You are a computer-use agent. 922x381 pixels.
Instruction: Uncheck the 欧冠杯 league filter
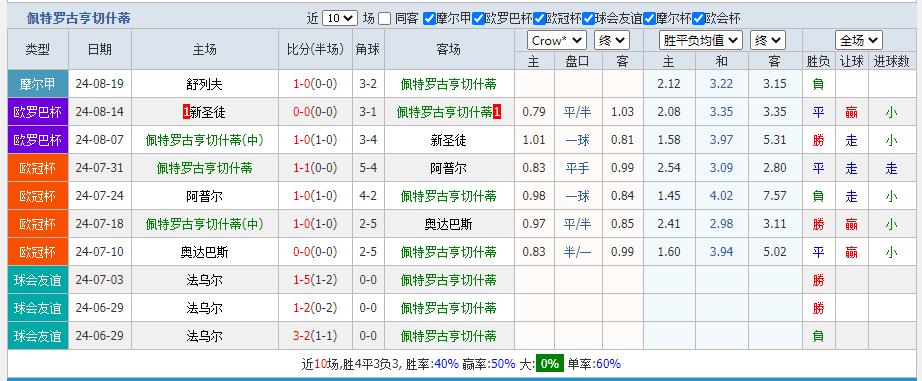(x=539, y=19)
